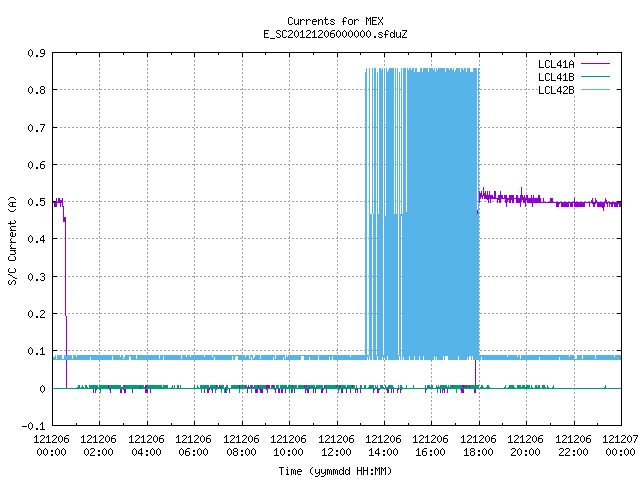Click the y-axis tick value 0.9
This screenshot has height=480, width=640.
36,53
